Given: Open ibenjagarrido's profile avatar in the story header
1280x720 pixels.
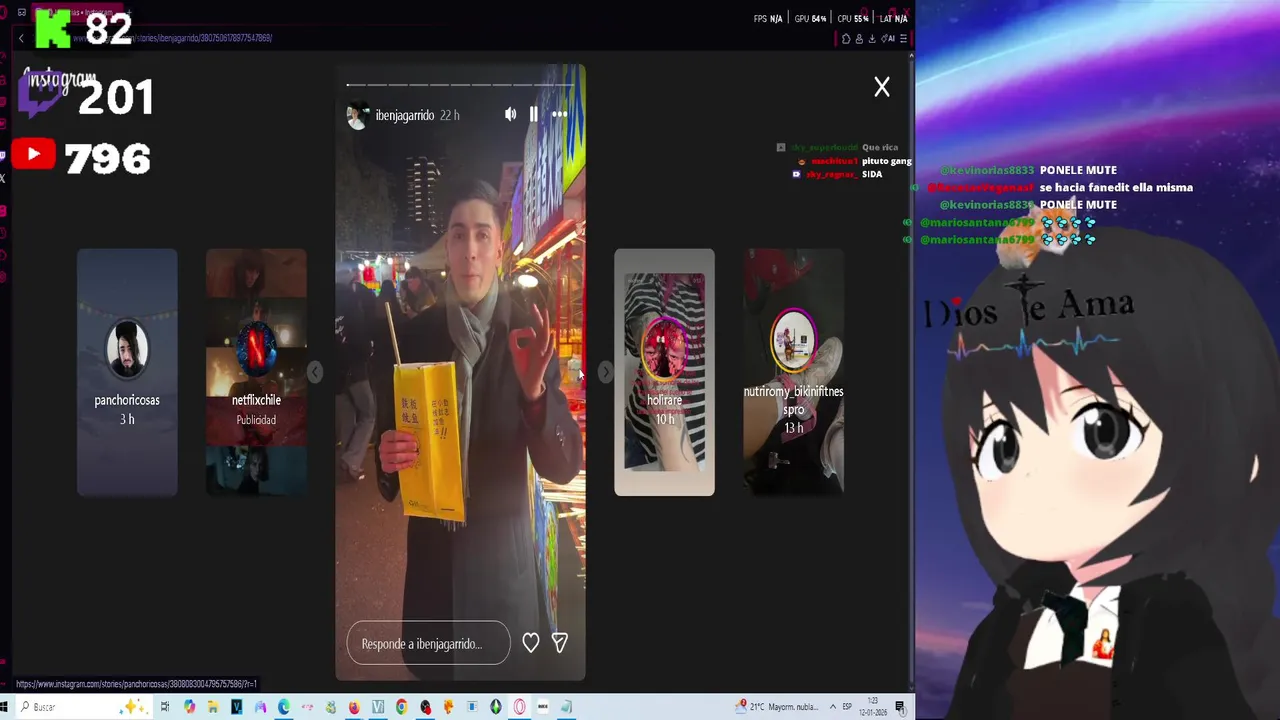Looking at the screenshot, I should click(357, 115).
